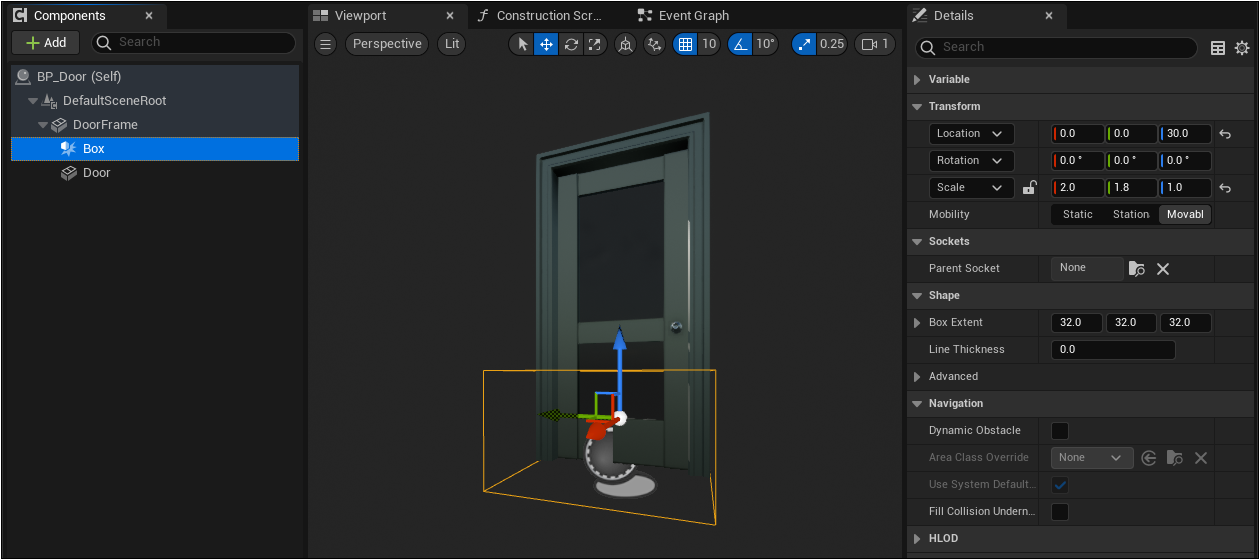
Task: Collapse DefaultSceneRoot tree arrow
Action: 33,101
